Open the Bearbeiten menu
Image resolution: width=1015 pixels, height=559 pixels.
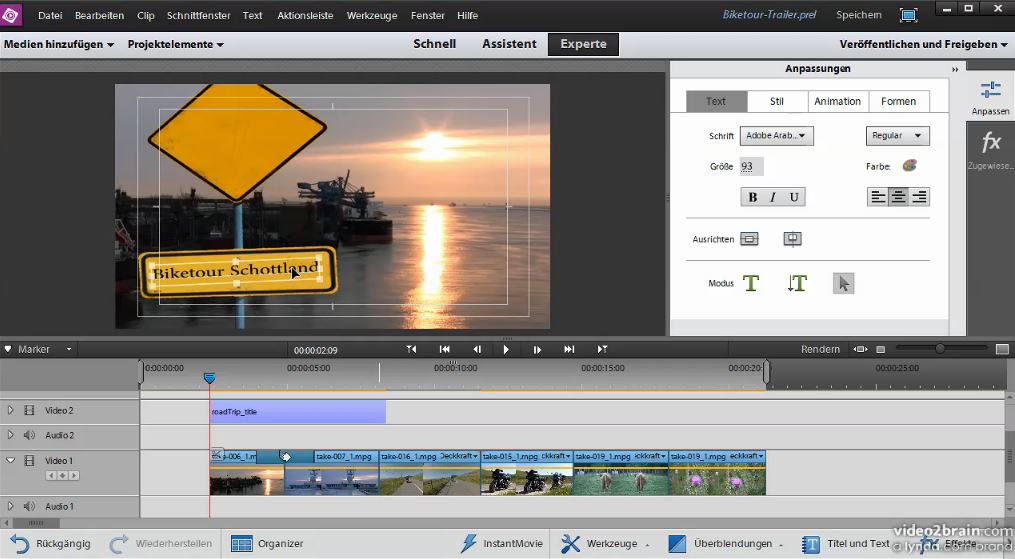(99, 15)
